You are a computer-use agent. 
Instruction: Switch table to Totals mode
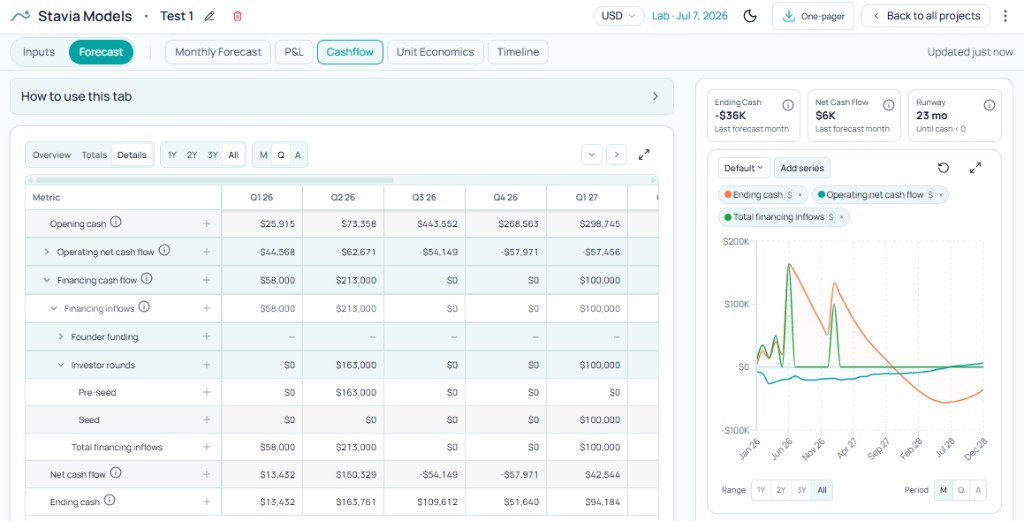tap(94, 155)
